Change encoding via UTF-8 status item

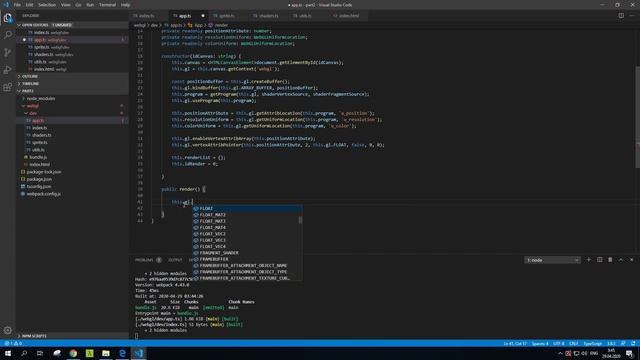click(558, 343)
